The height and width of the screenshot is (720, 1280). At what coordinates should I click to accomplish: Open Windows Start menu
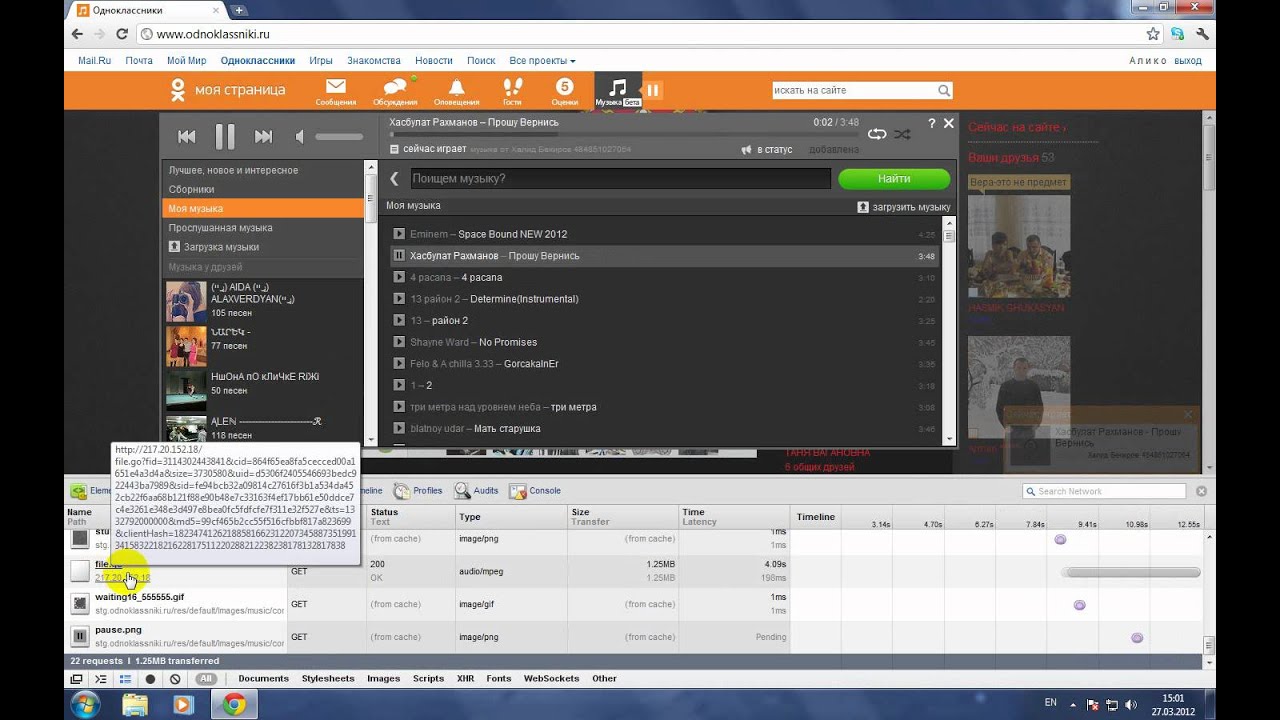[x=84, y=704]
